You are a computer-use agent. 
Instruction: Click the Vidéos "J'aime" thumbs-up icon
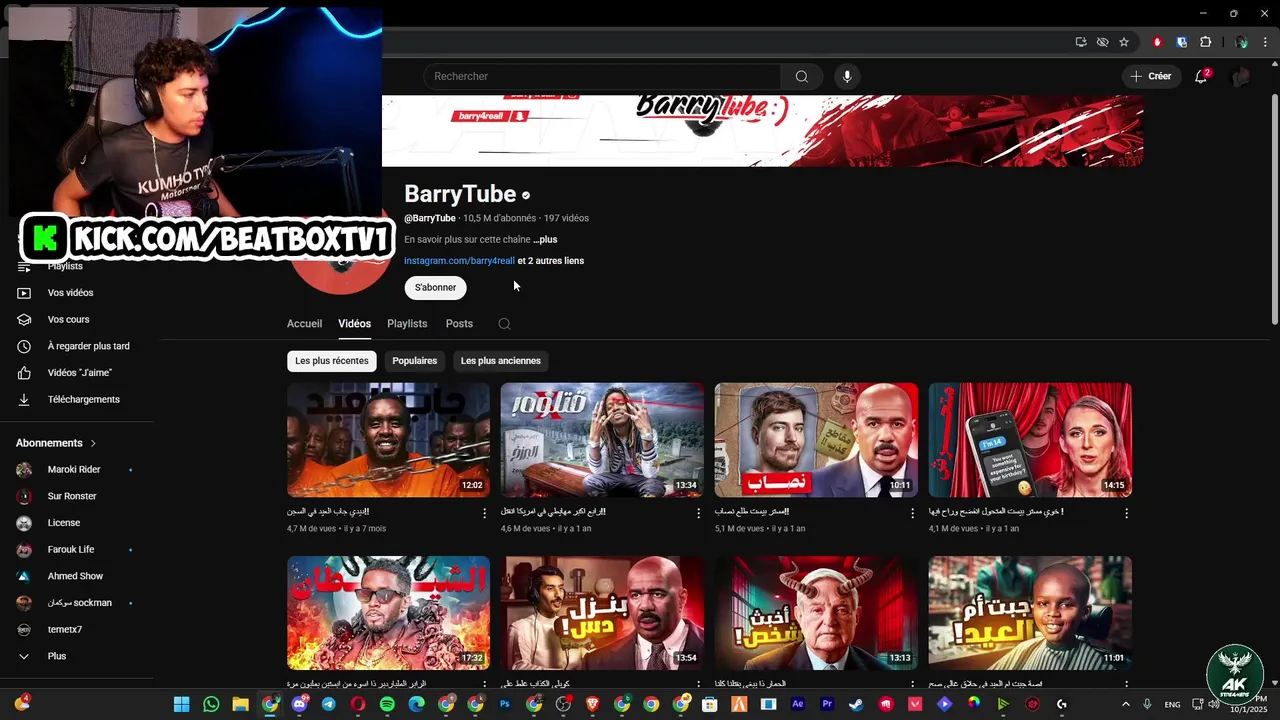(x=24, y=373)
